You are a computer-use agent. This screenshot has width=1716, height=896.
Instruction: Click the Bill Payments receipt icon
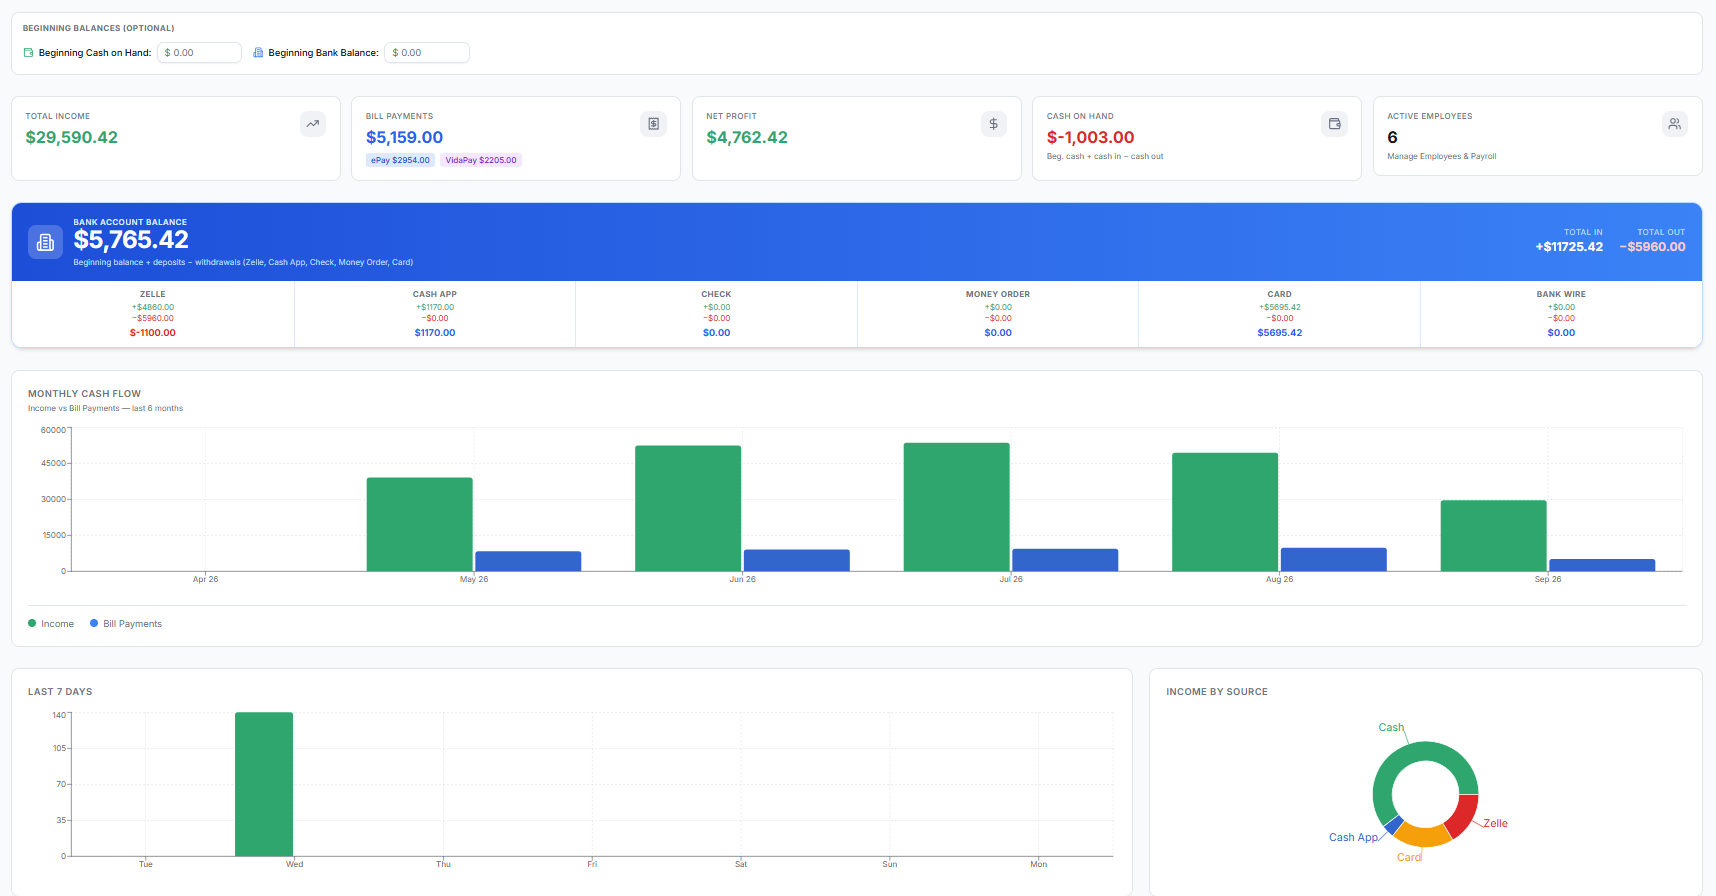click(653, 124)
